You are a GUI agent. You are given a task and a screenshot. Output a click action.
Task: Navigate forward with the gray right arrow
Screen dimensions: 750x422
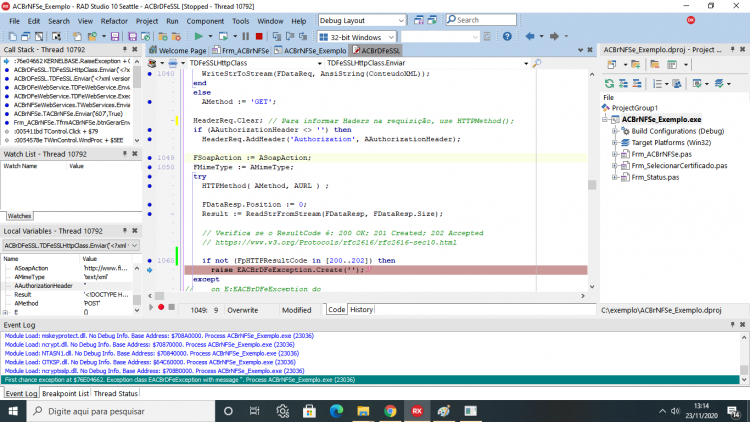(554, 36)
